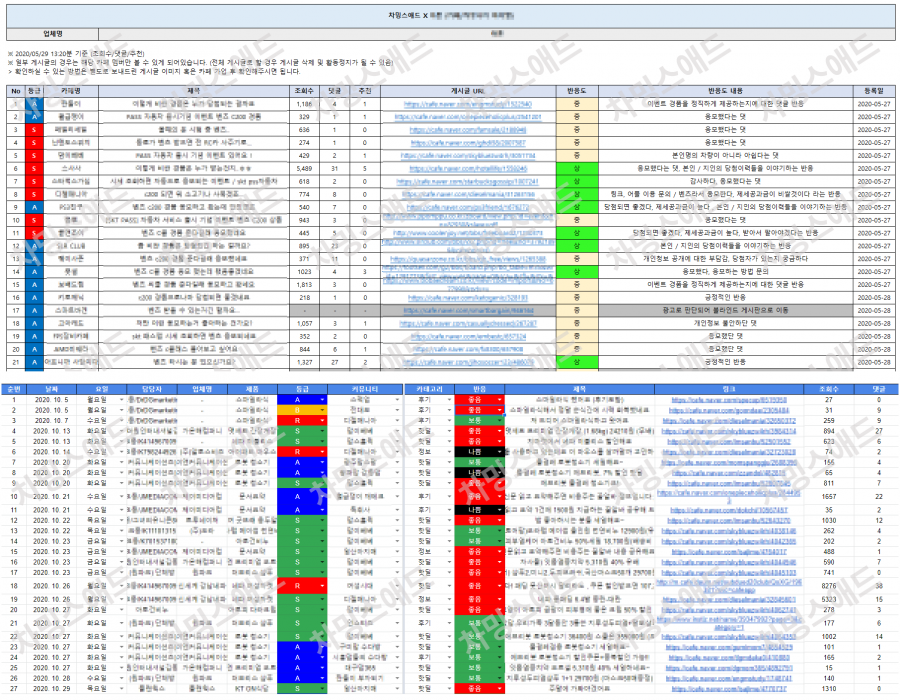Select the gray note cell in top row 17

click(x=725, y=311)
